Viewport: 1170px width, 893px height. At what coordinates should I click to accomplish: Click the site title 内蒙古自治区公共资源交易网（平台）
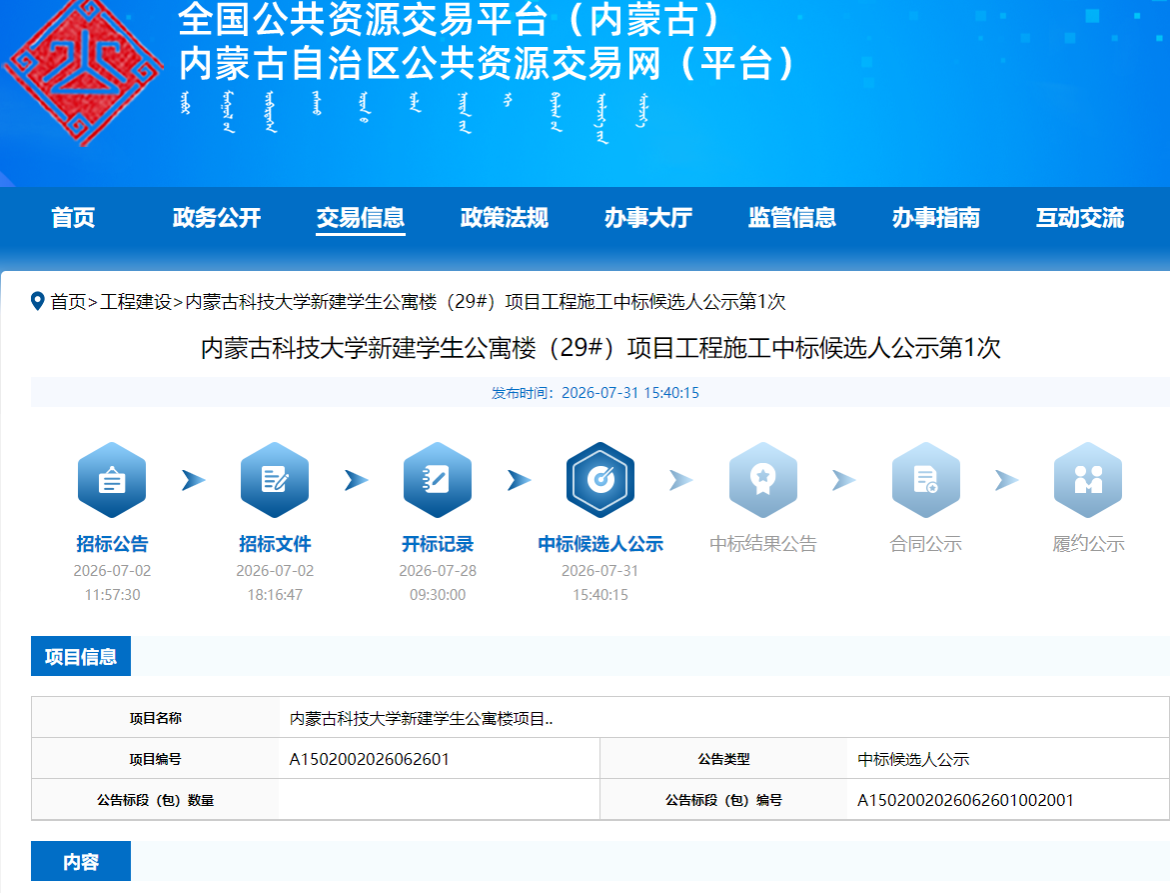pos(487,63)
